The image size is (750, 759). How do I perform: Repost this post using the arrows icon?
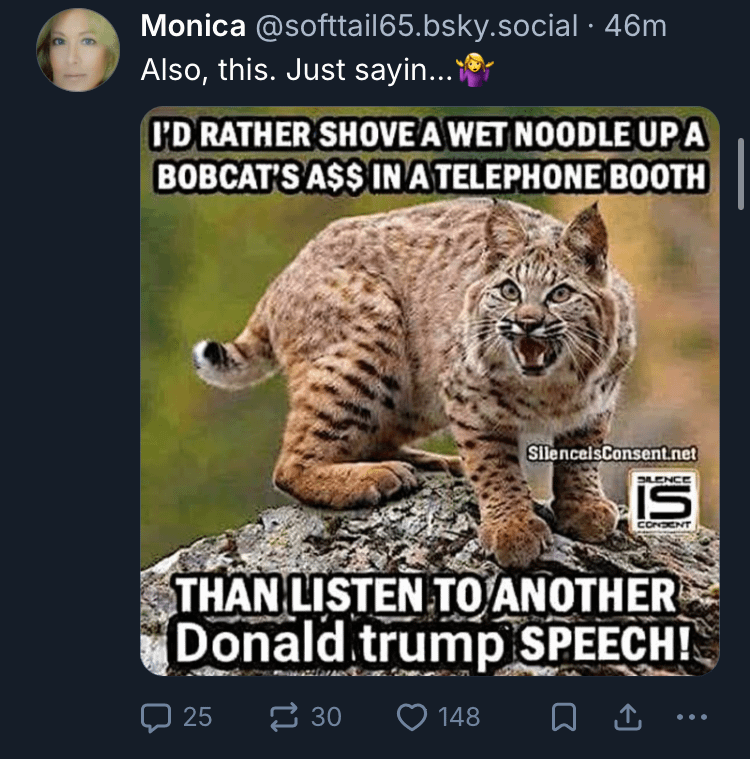[283, 716]
